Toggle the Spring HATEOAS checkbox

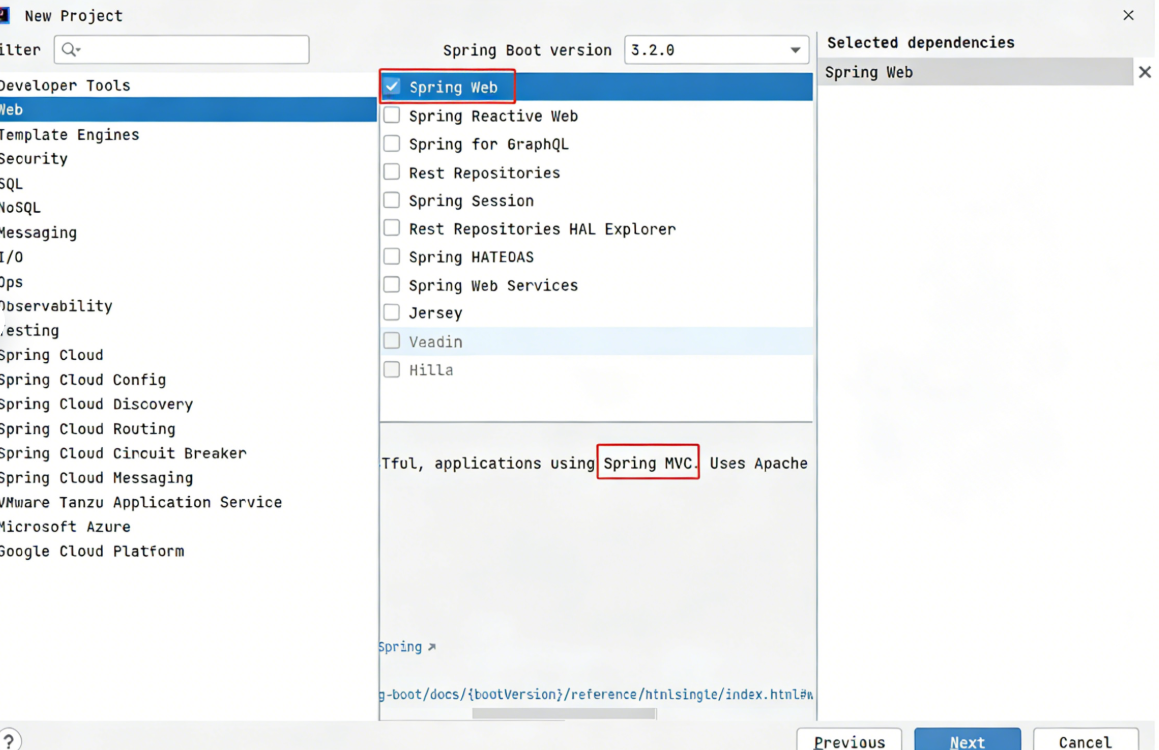click(392, 256)
